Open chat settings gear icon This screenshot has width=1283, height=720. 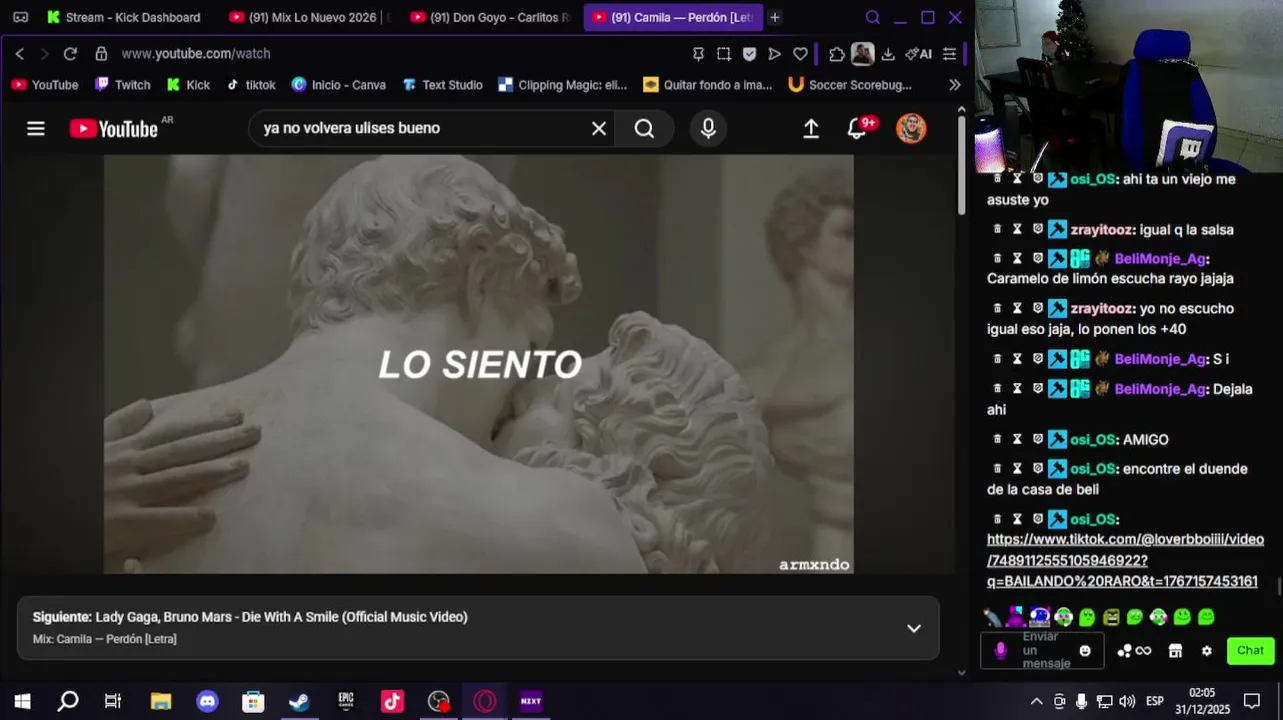coord(1206,651)
